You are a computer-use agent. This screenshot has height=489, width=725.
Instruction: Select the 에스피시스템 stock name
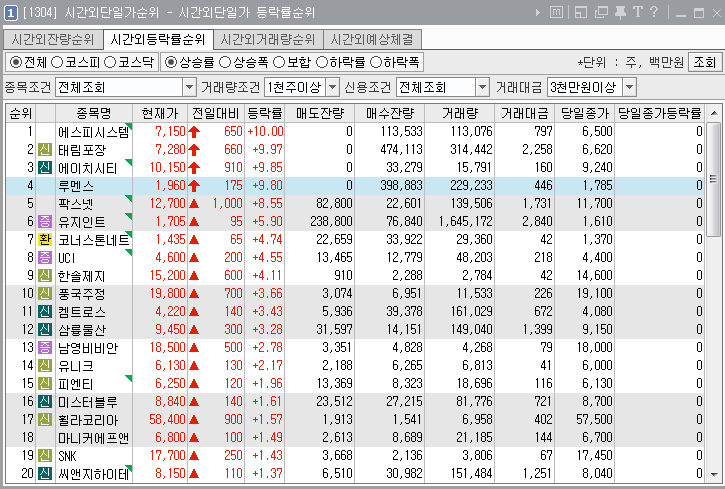tap(93, 132)
